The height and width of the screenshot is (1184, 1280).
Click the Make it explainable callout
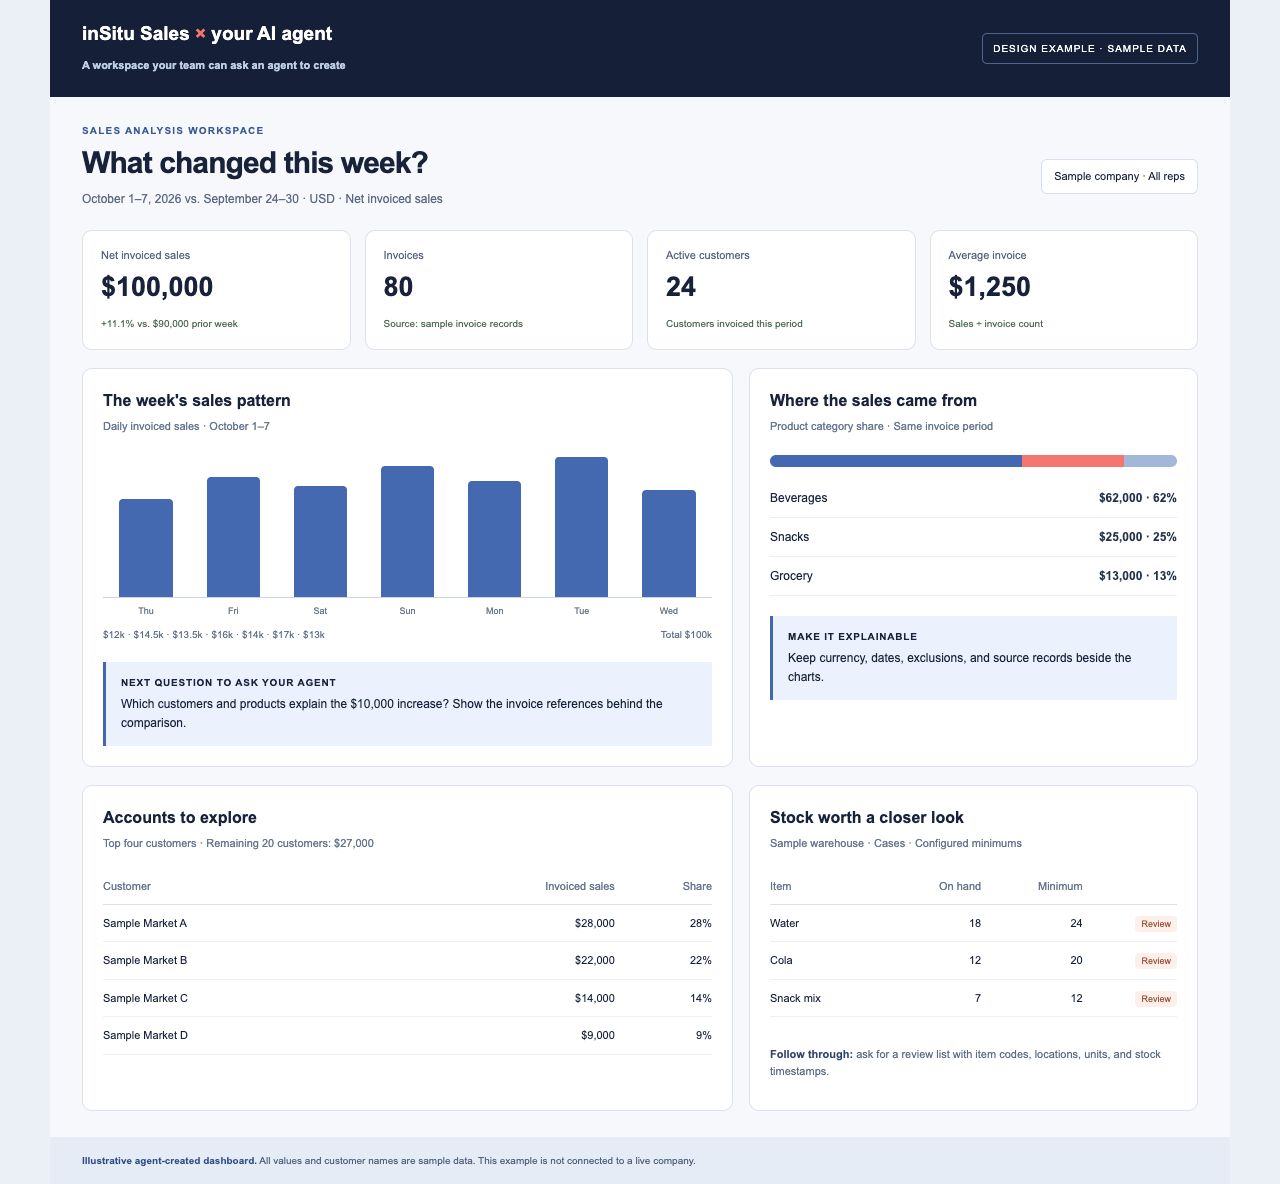click(x=973, y=658)
